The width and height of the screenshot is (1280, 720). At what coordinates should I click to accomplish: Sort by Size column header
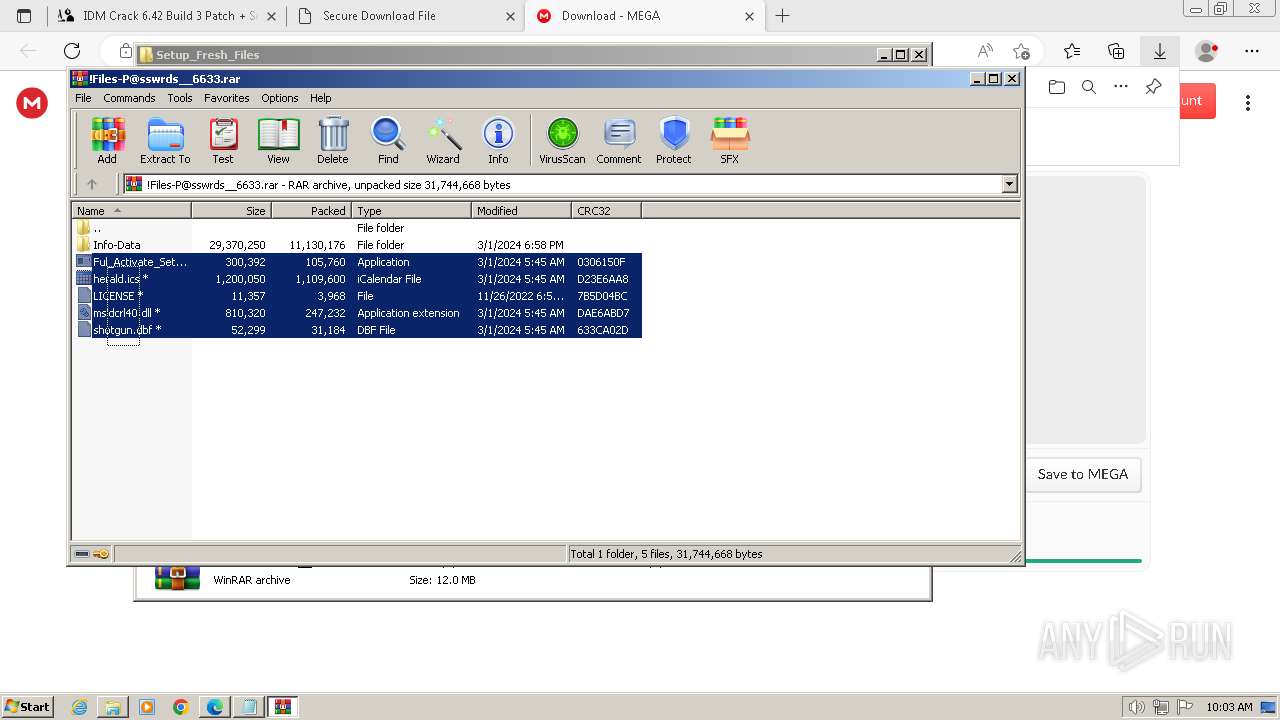[231, 211]
